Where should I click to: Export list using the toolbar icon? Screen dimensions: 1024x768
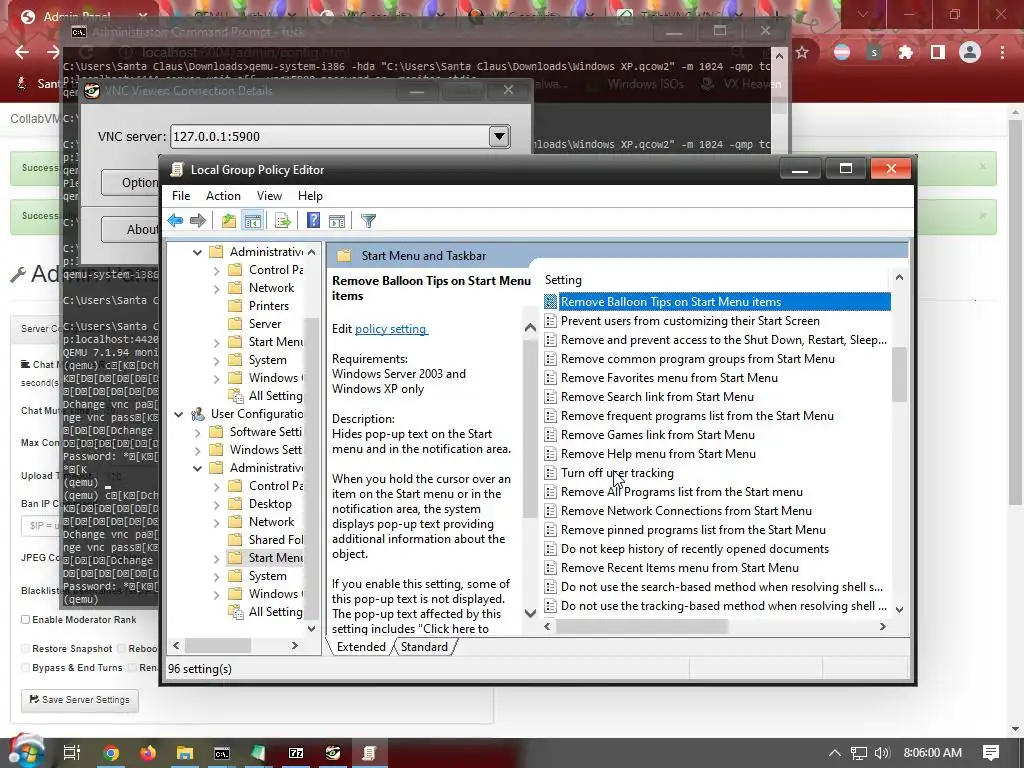[283, 221]
